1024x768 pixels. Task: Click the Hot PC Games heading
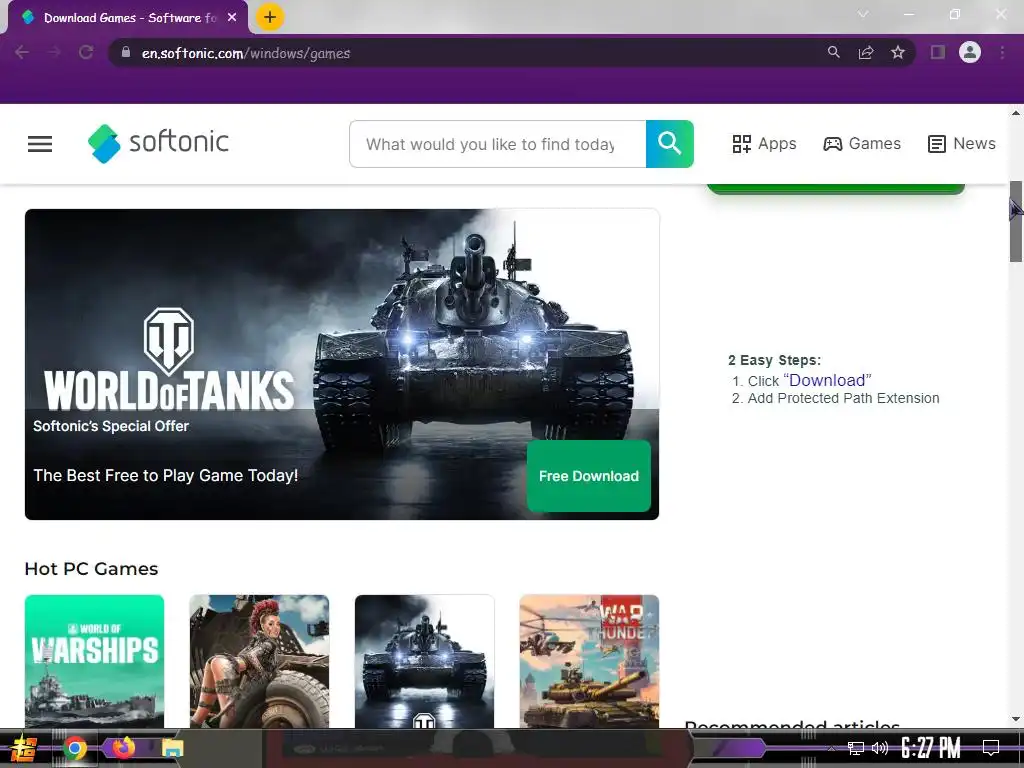(x=91, y=569)
